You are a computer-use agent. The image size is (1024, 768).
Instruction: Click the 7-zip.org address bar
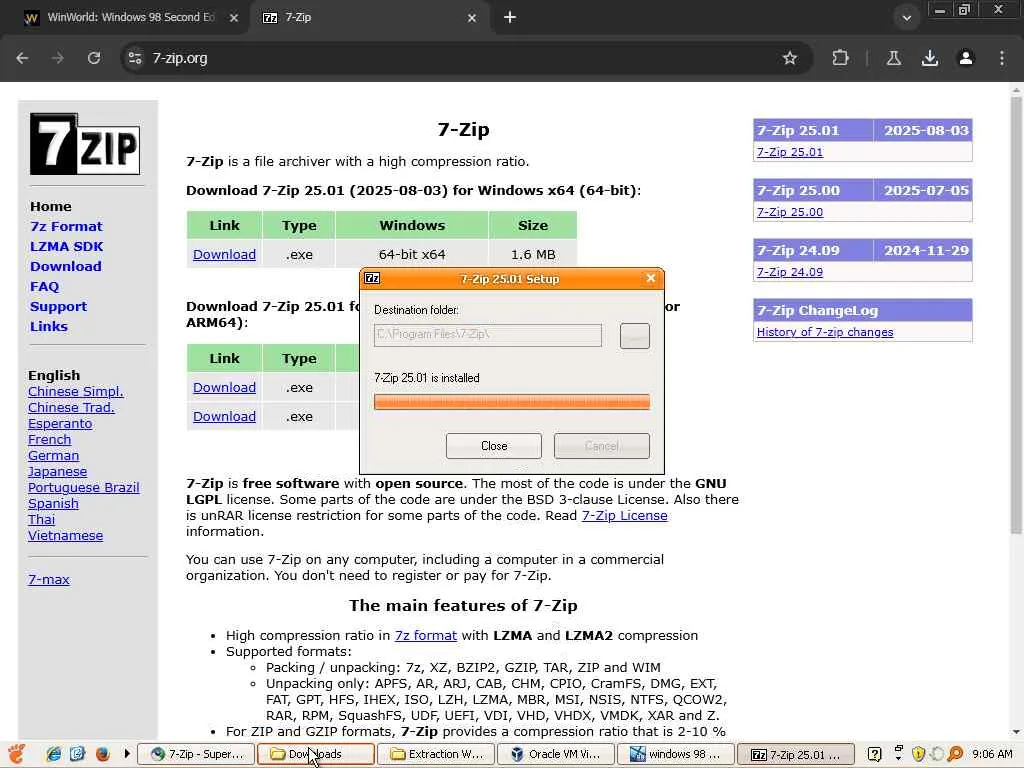(x=457, y=58)
